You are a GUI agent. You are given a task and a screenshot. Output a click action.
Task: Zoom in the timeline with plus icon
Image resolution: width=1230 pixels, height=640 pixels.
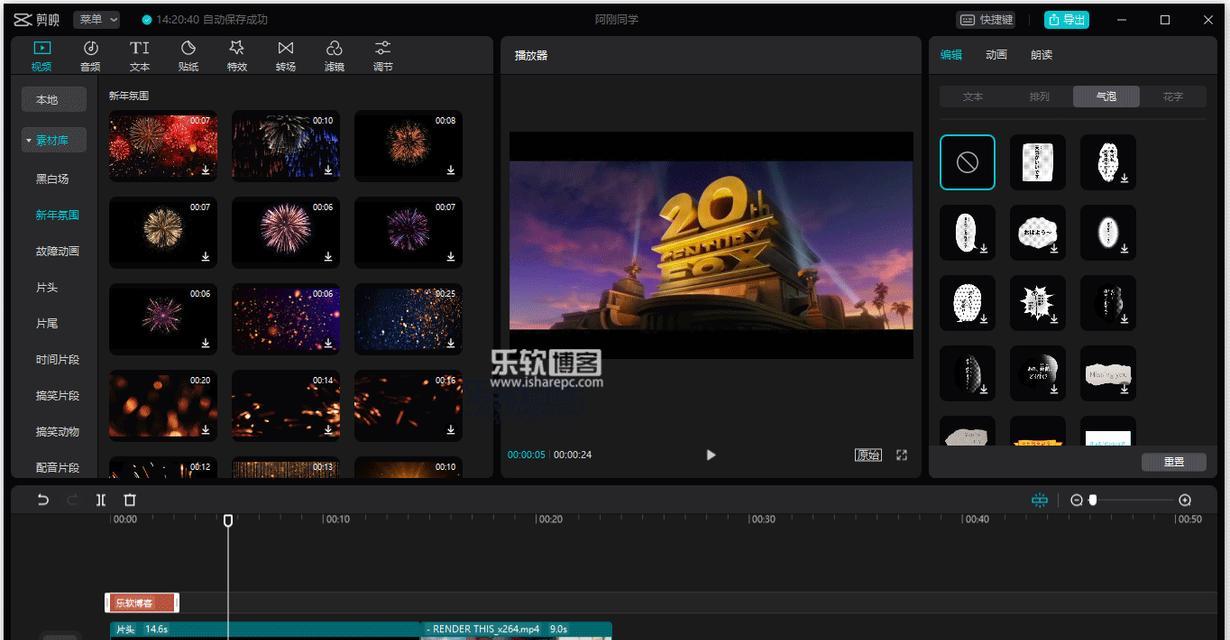coord(1185,500)
